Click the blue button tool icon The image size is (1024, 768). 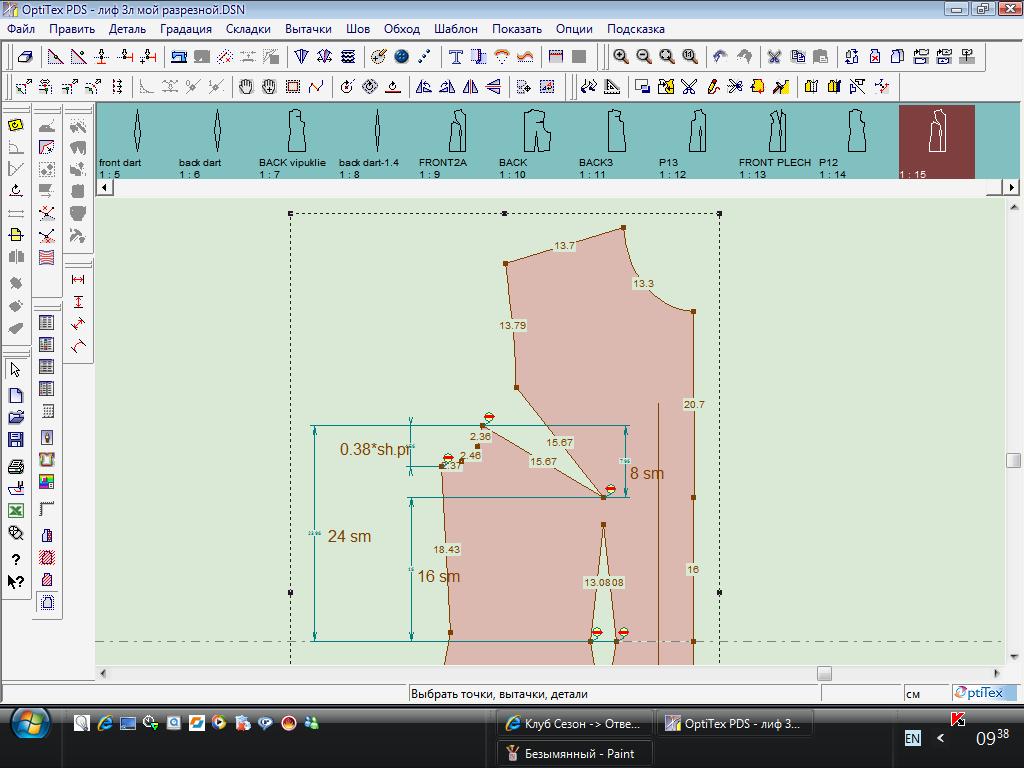(x=402, y=57)
